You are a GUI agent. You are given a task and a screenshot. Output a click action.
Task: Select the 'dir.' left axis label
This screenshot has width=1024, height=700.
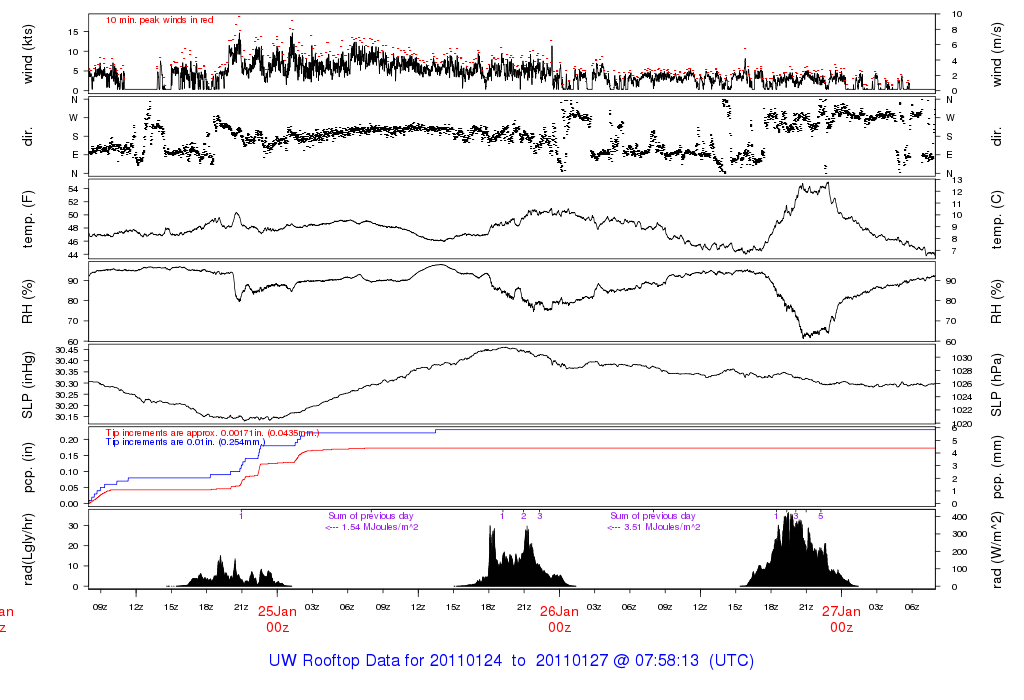click(x=29, y=135)
